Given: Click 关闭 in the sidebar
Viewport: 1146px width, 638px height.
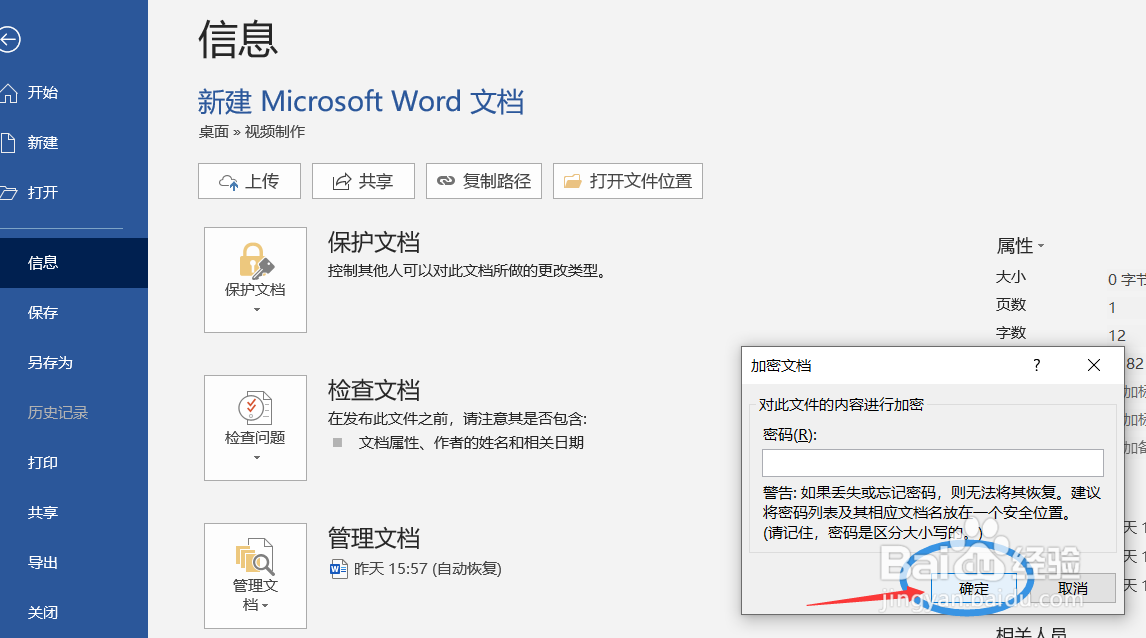Looking at the screenshot, I should tap(74, 612).
